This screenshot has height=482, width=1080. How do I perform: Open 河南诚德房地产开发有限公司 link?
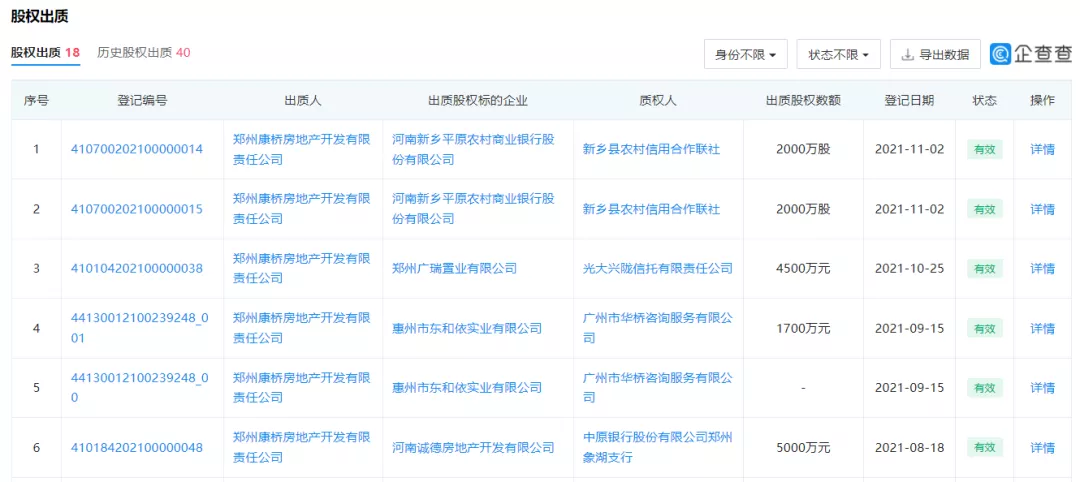point(473,448)
